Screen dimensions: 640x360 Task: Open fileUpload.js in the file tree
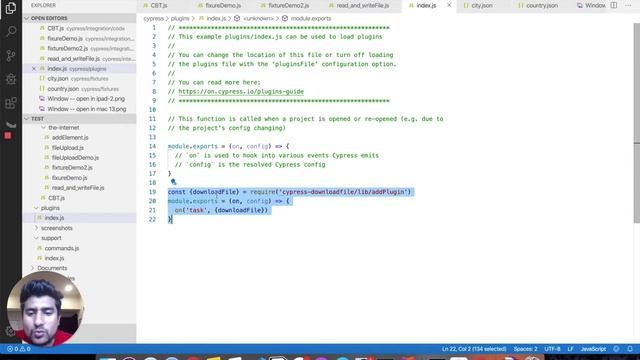68,148
